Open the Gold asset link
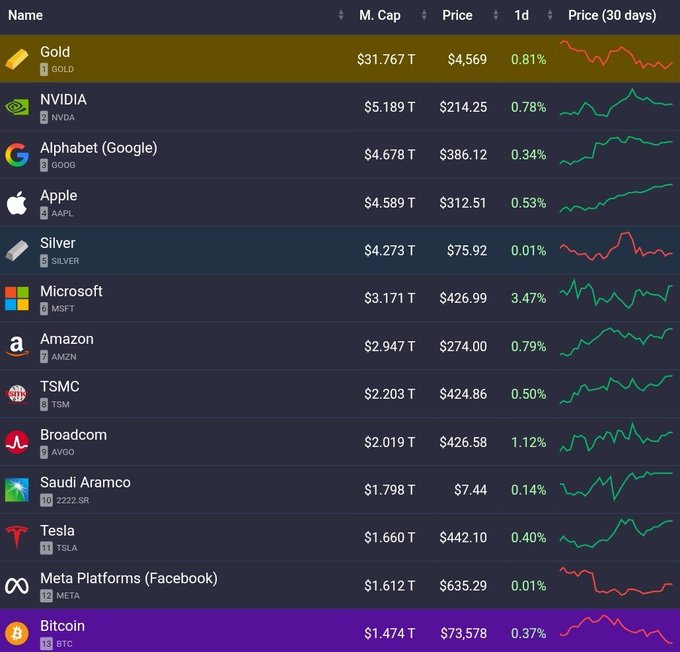This screenshot has width=680, height=652. click(55, 52)
